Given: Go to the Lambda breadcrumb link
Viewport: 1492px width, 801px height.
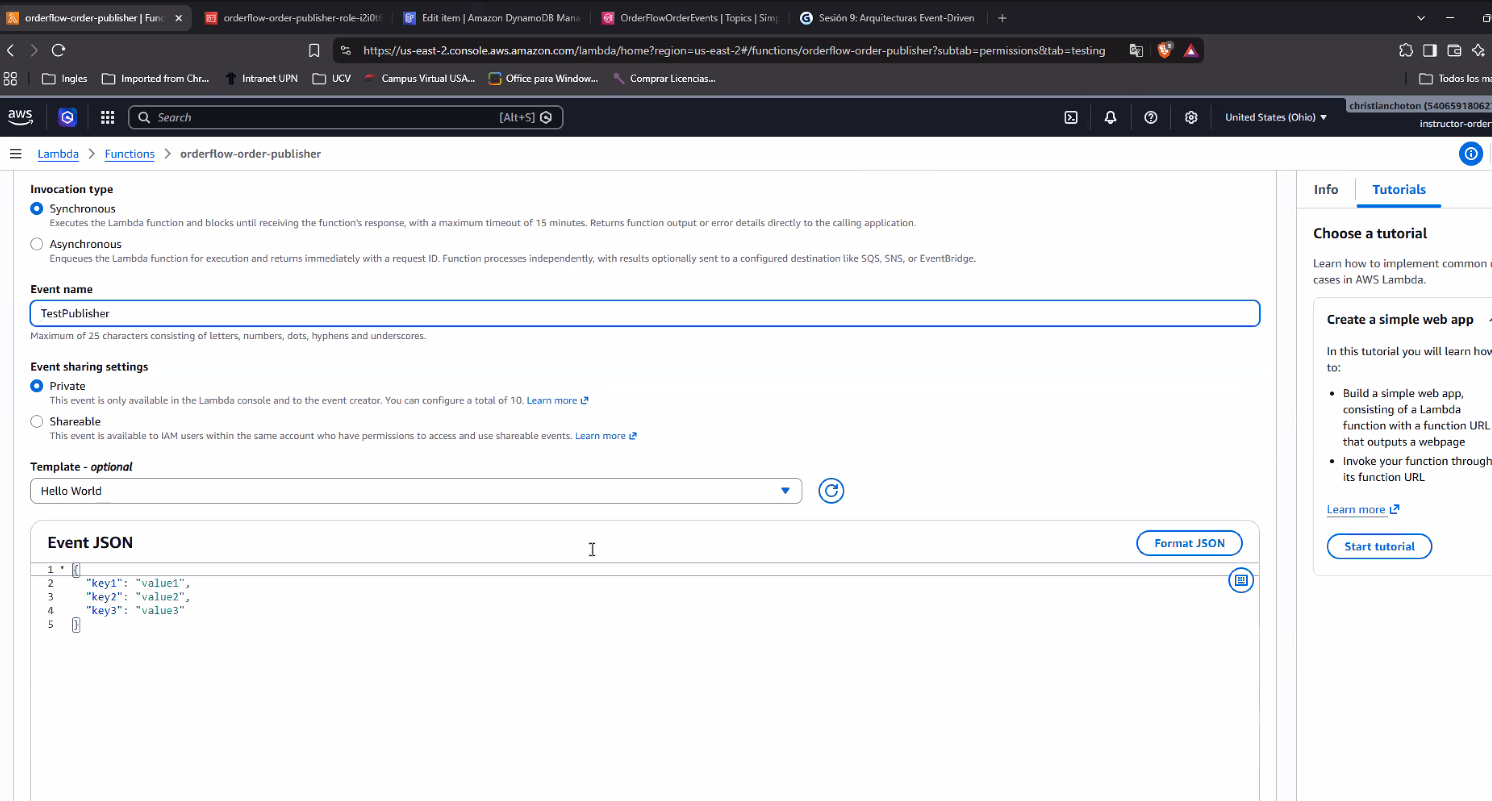Looking at the screenshot, I should 58,154.
